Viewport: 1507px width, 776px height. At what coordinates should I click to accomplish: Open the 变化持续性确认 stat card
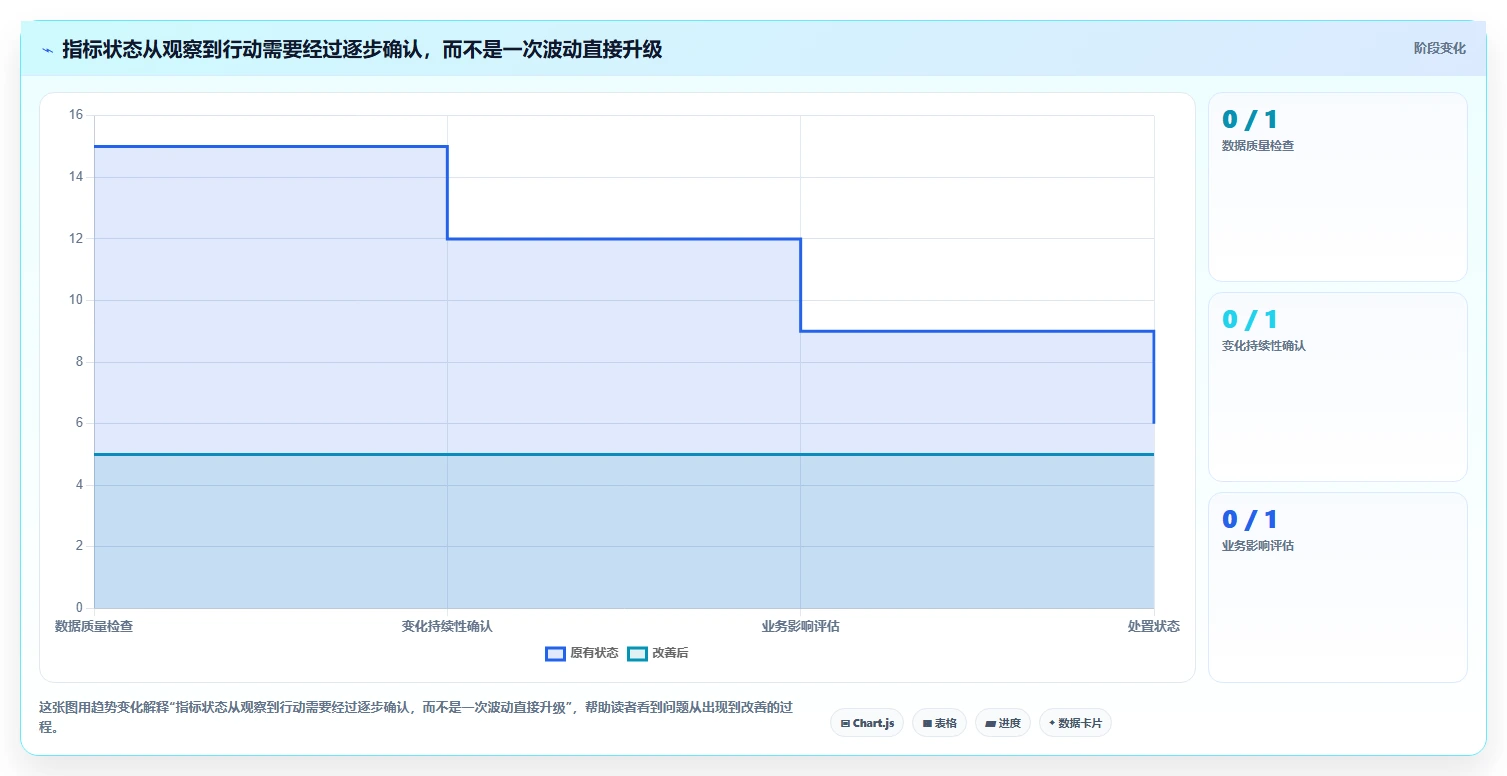(1338, 387)
